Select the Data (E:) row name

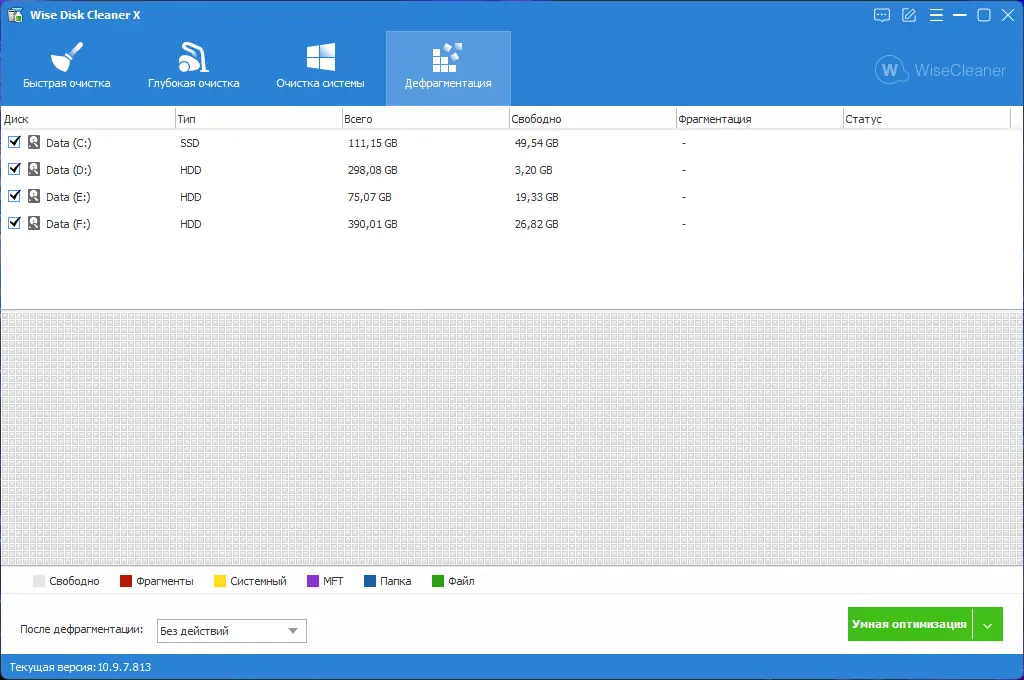click(x=68, y=197)
